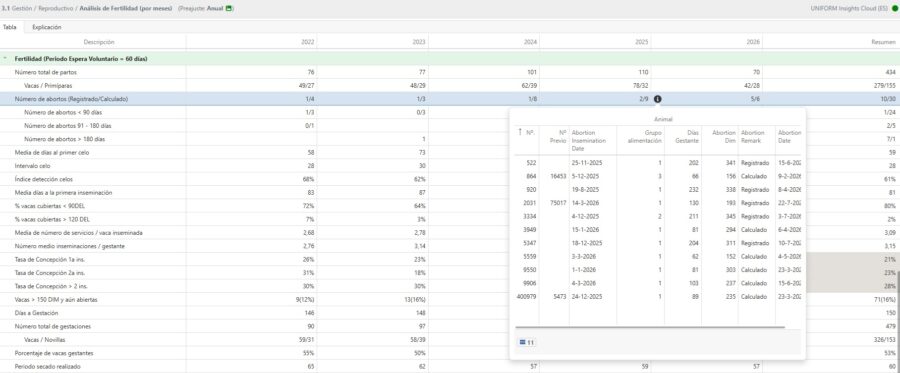Viewport: 900px width, 373px height.
Task: Click the 2023 column header
Action: [x=419, y=42]
